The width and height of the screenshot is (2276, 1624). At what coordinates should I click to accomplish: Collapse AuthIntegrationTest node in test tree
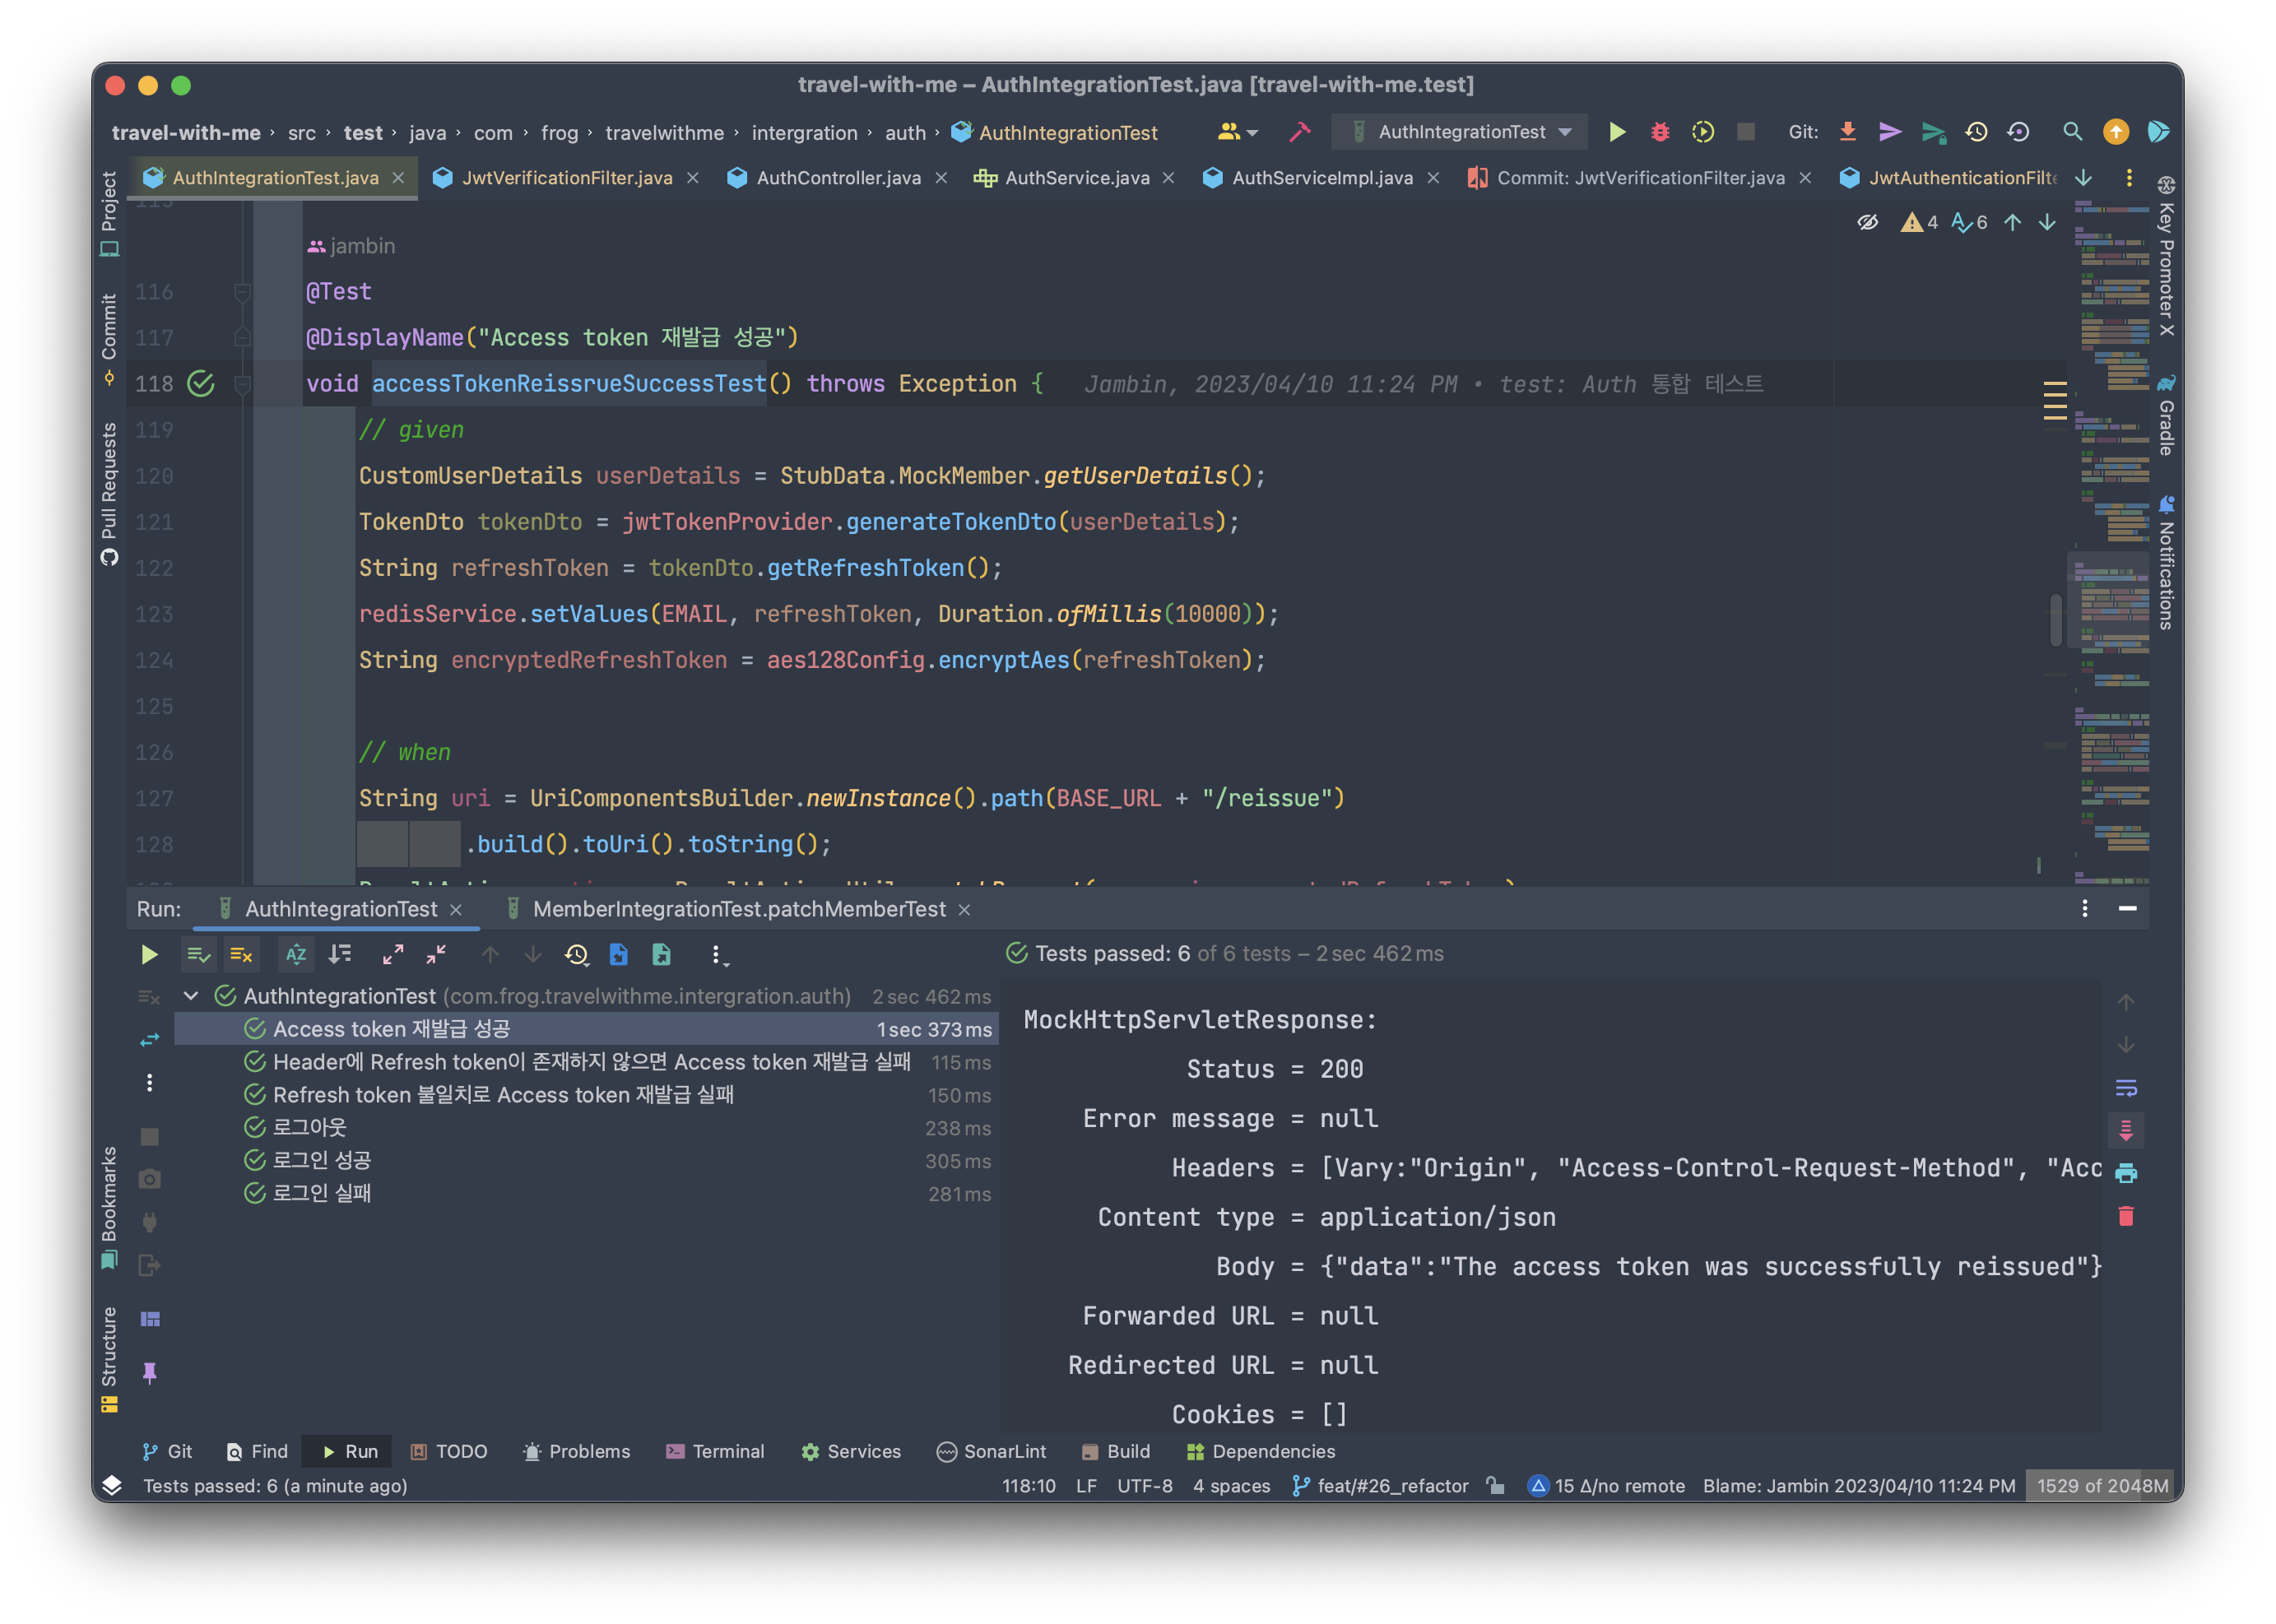tap(191, 996)
